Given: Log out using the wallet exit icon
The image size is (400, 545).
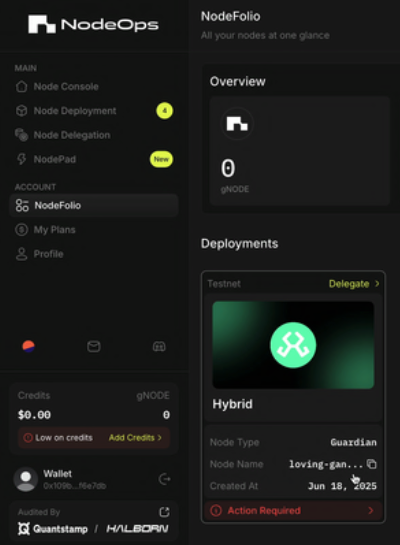Looking at the screenshot, I should (x=164, y=479).
